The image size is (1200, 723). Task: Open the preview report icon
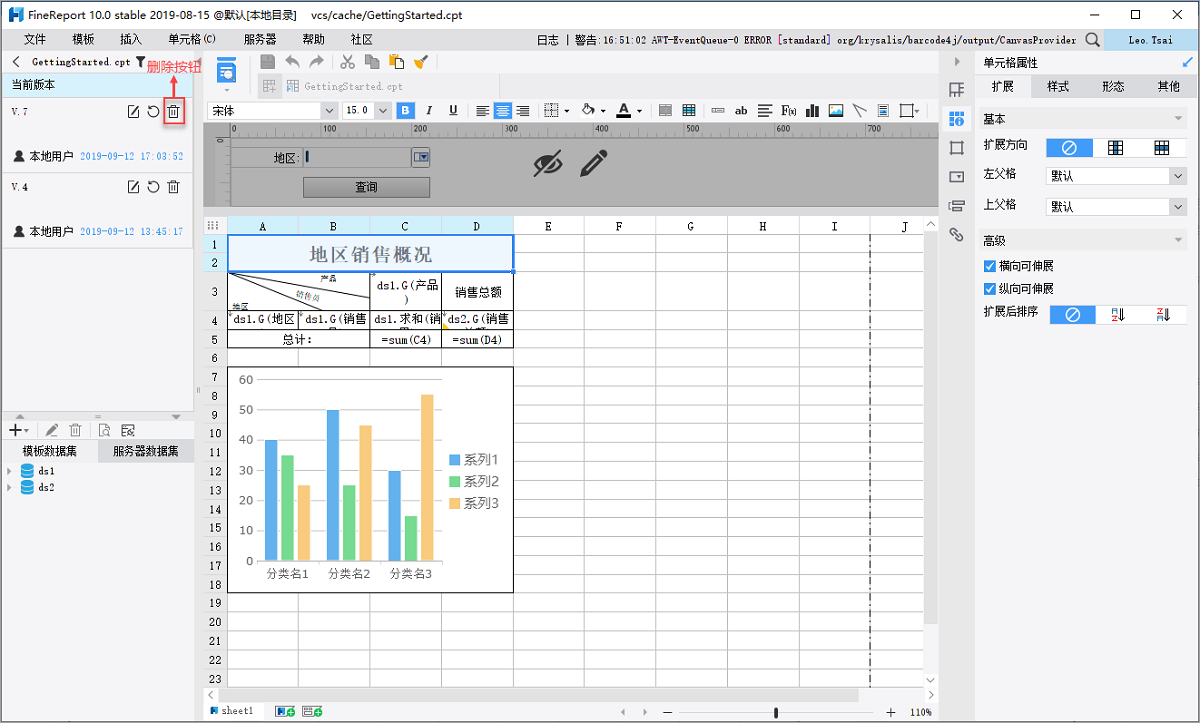pyautogui.click(x=227, y=71)
